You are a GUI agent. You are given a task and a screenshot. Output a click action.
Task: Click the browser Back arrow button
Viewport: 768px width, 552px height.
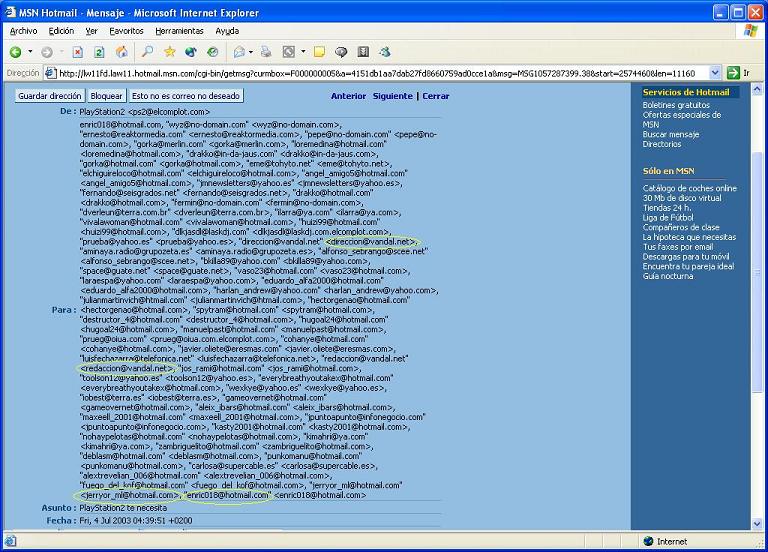15,52
